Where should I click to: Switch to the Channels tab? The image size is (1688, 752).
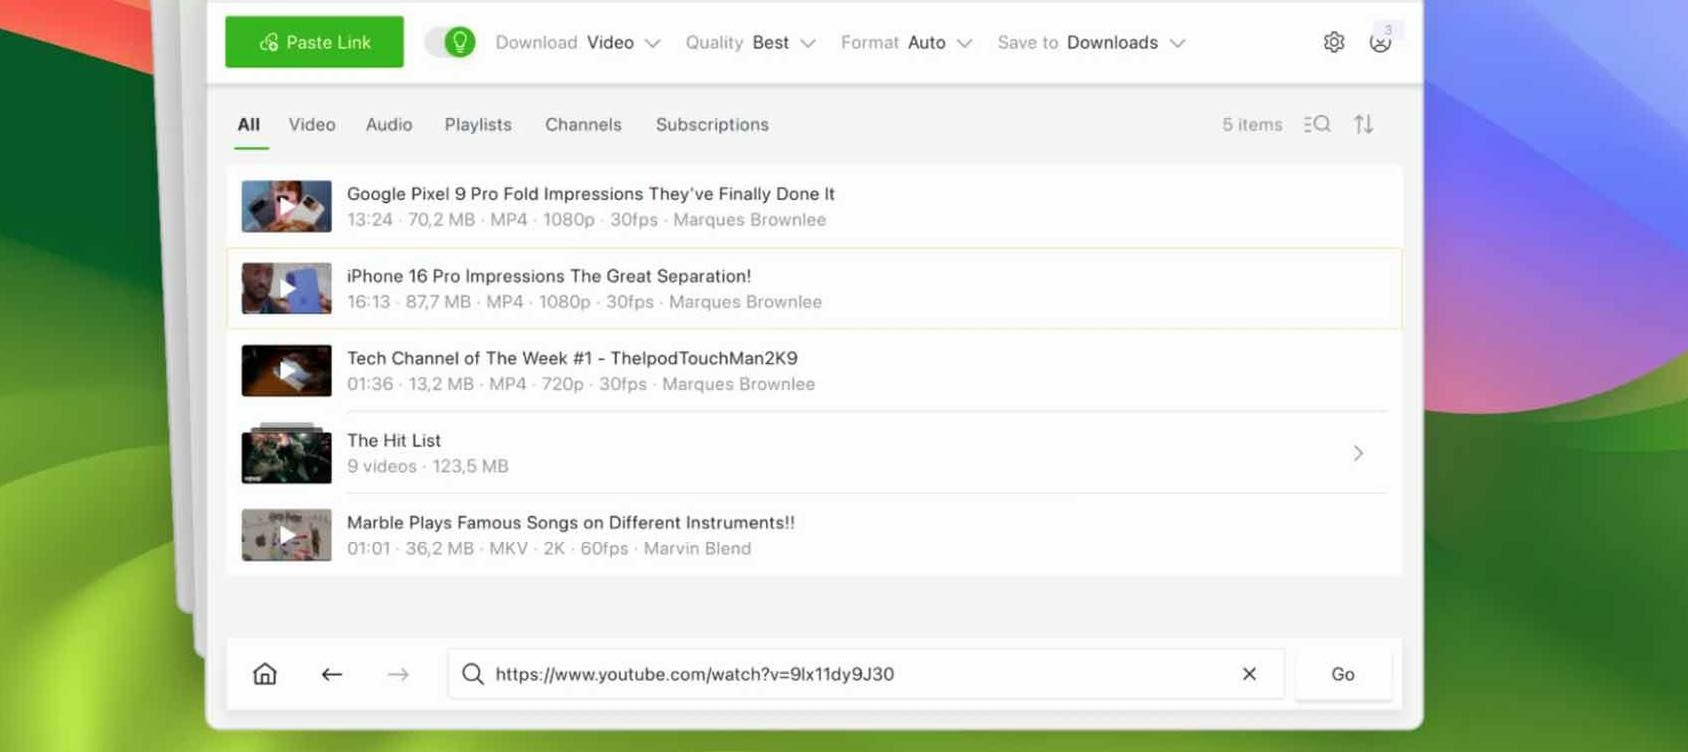click(x=583, y=125)
